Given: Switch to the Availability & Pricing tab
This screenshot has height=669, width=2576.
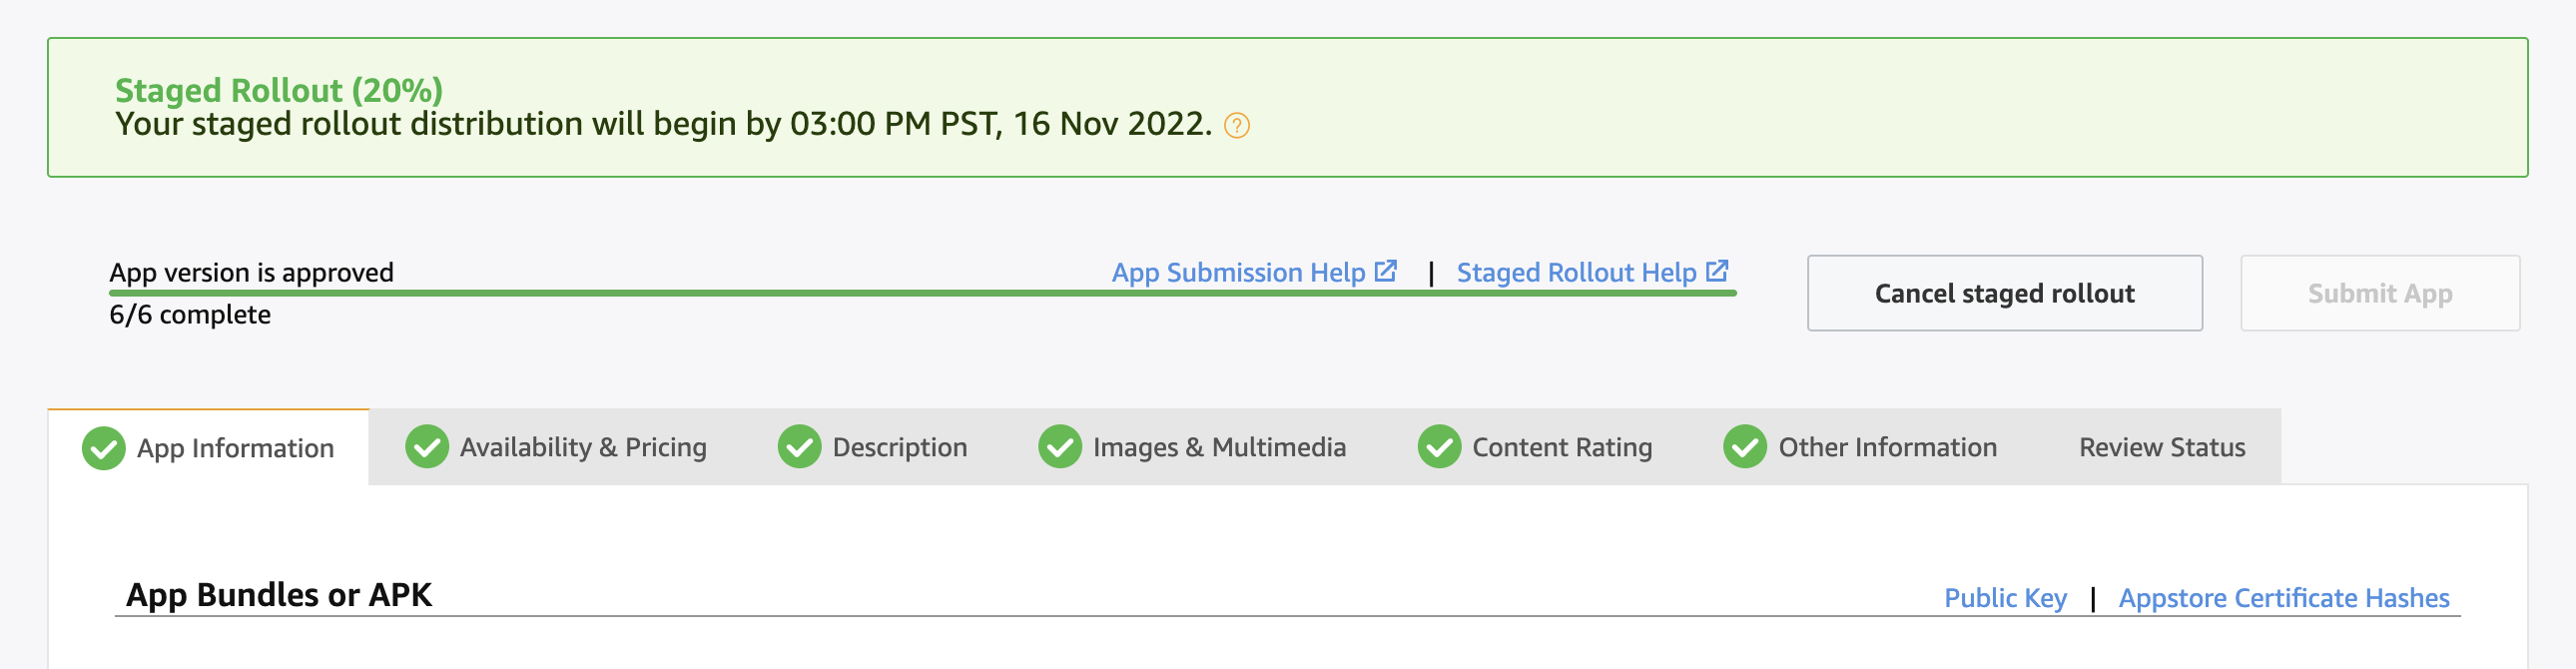Looking at the screenshot, I should [x=583, y=447].
